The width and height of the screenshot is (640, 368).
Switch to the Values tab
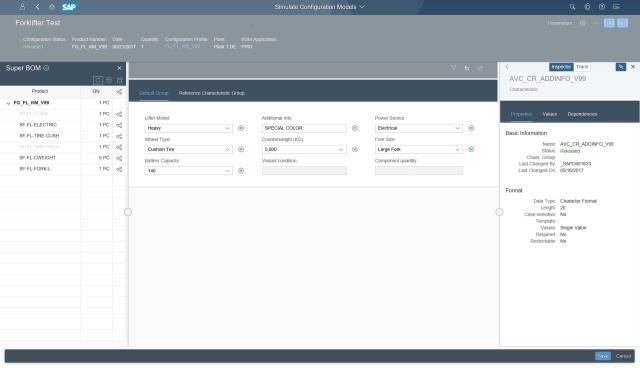pos(549,114)
